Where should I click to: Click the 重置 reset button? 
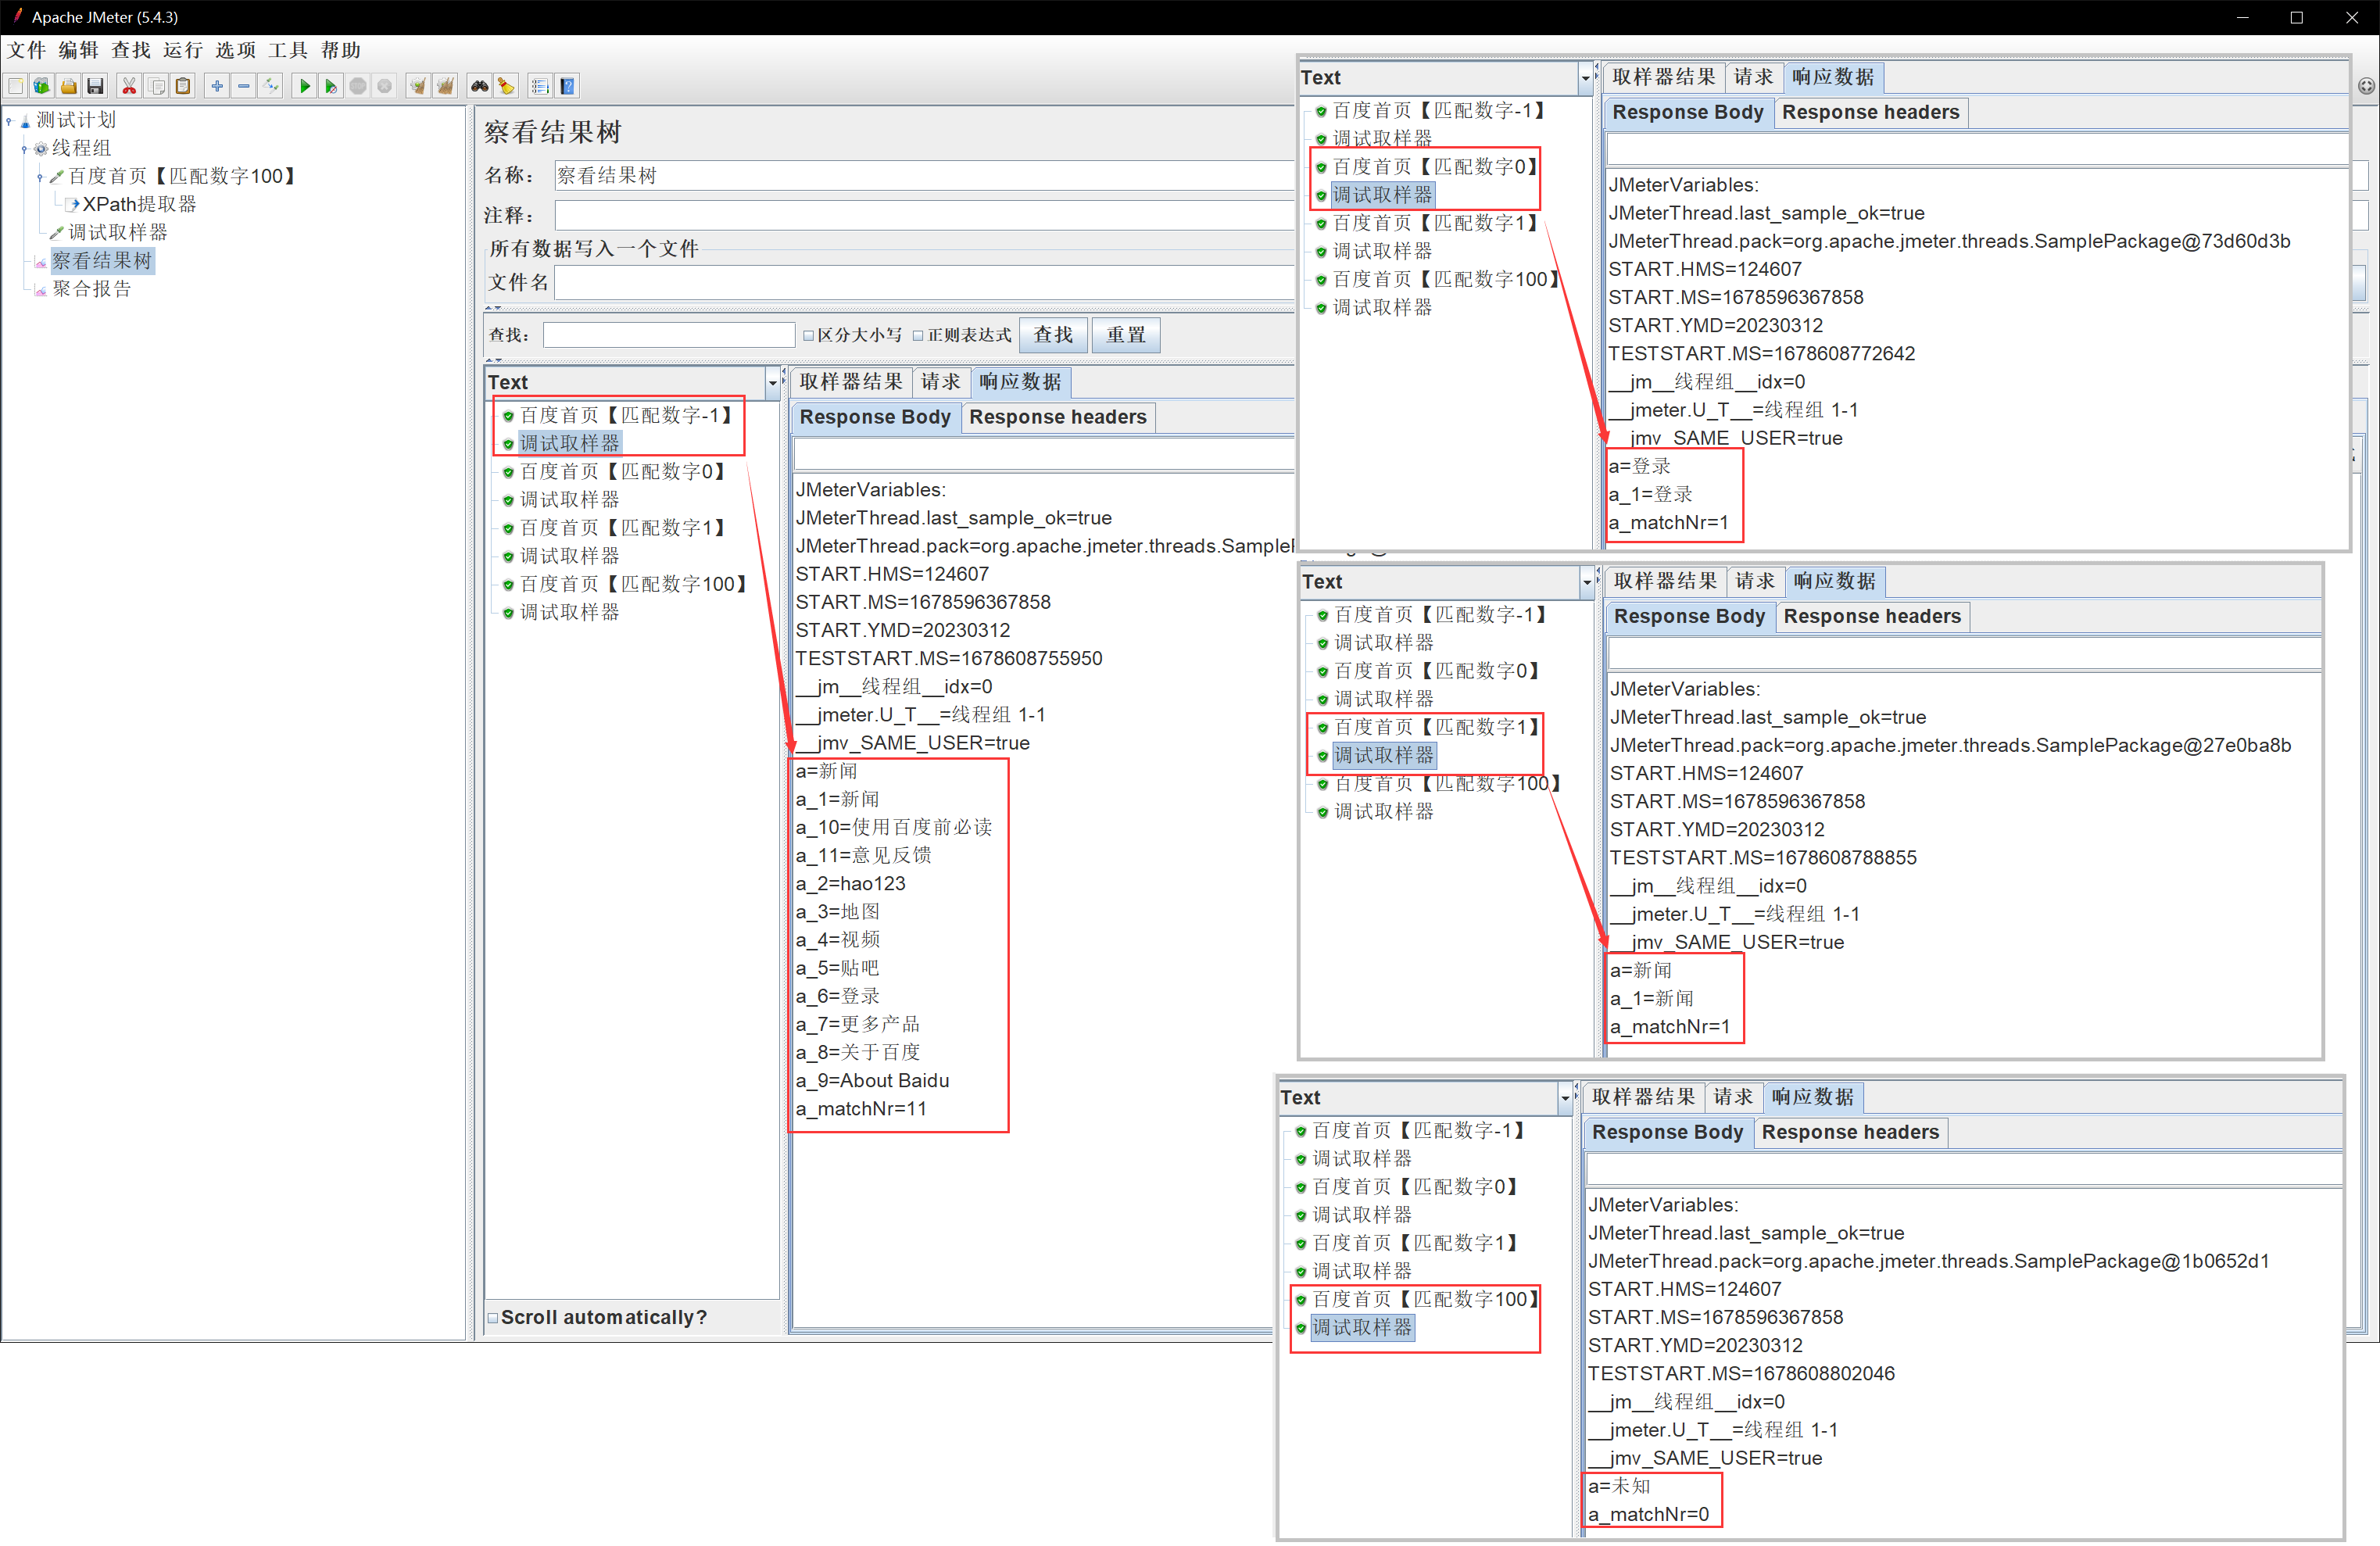pyautogui.click(x=1125, y=335)
